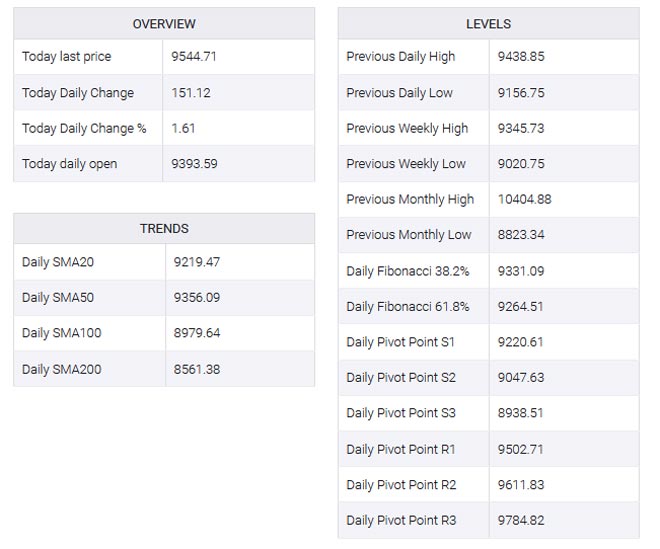660x549 pixels.
Task: Select the Today Daily Change % value 1.61
Action: [183, 128]
